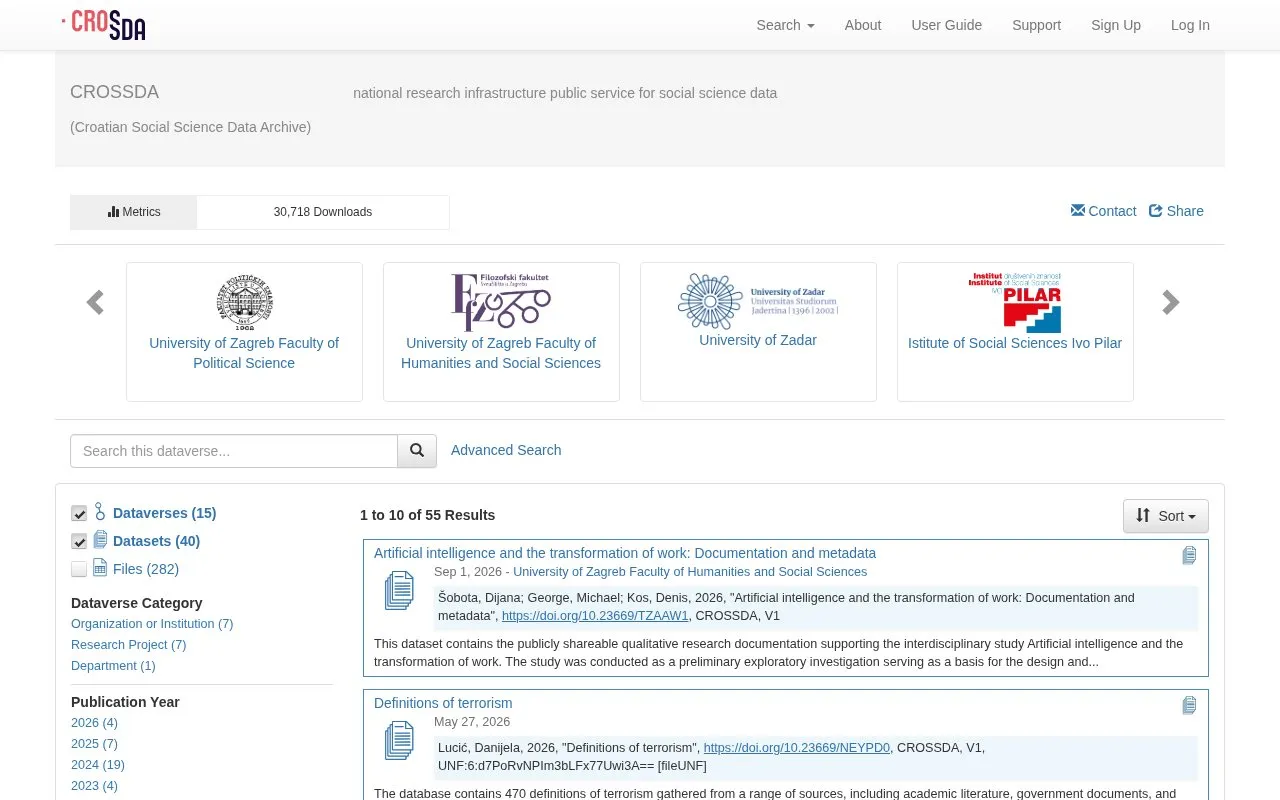Click dataset type icon at right of Definitions of terrorism title
Image resolution: width=1280 pixels, height=800 pixels.
(1189, 706)
